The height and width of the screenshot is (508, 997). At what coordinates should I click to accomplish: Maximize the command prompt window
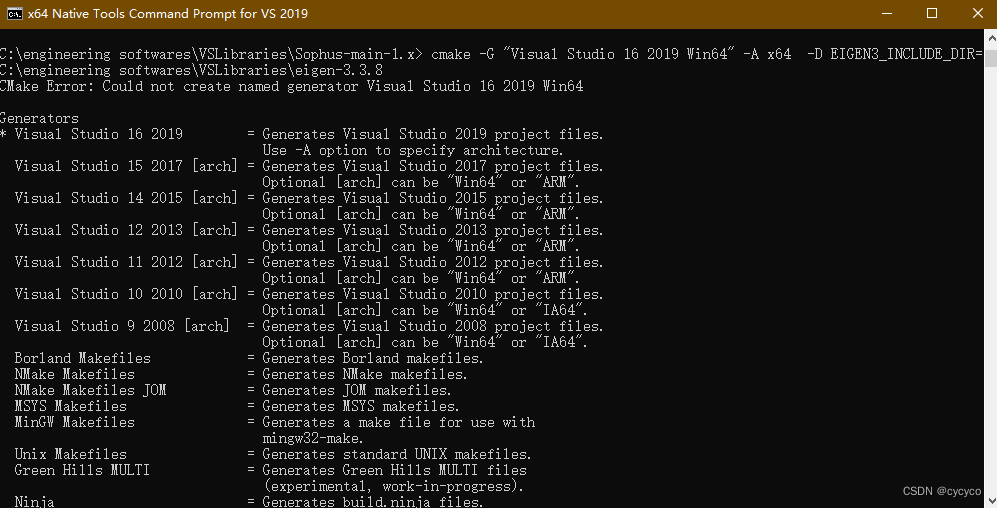(932, 13)
